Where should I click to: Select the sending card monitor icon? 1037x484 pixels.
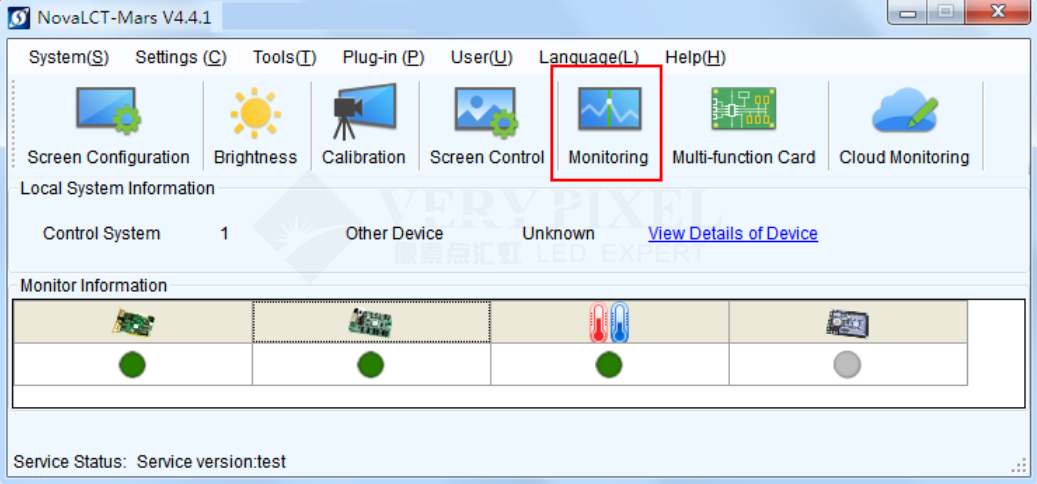pyautogui.click(x=133, y=323)
